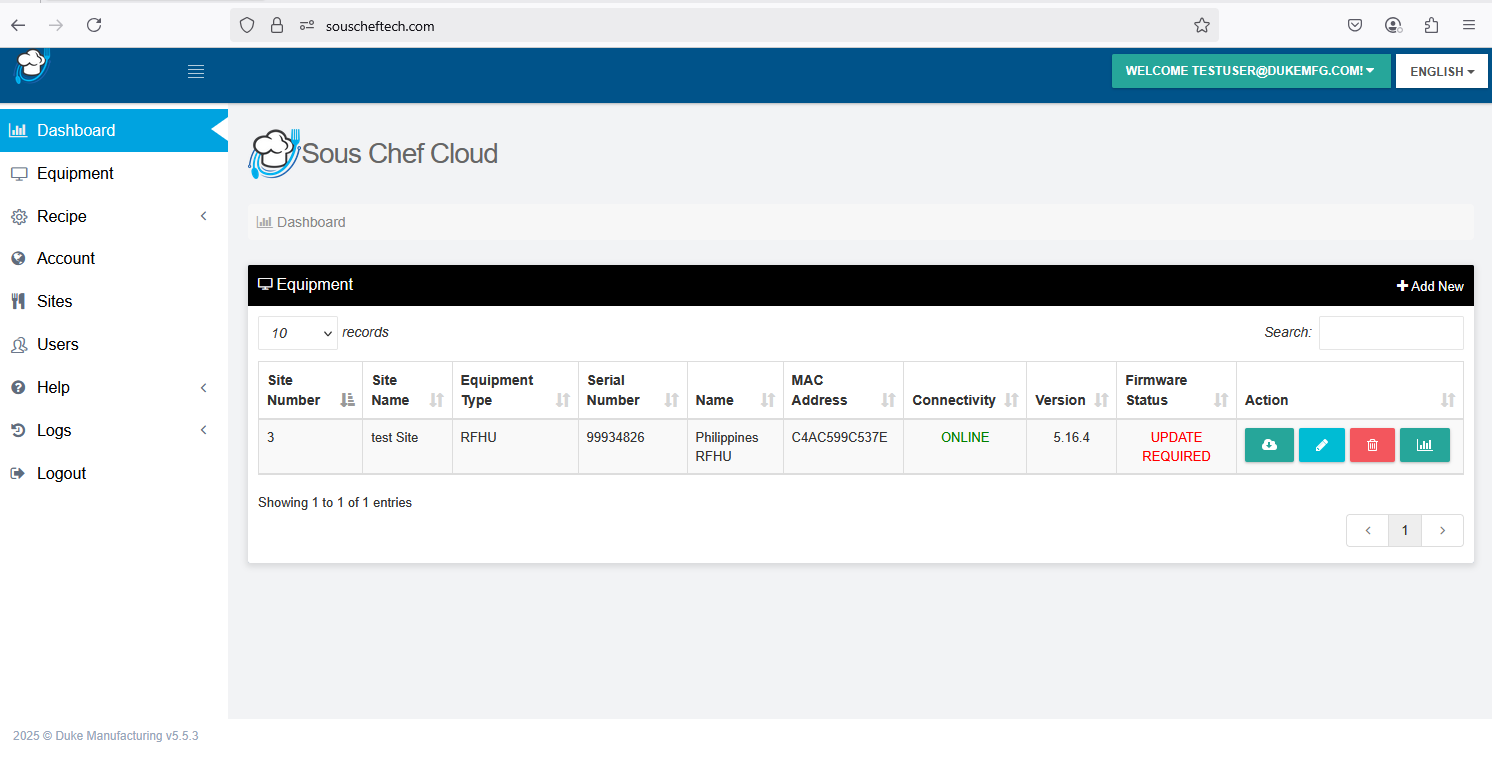Sort table by Action column
This screenshot has width=1492, height=760.
[1350, 390]
